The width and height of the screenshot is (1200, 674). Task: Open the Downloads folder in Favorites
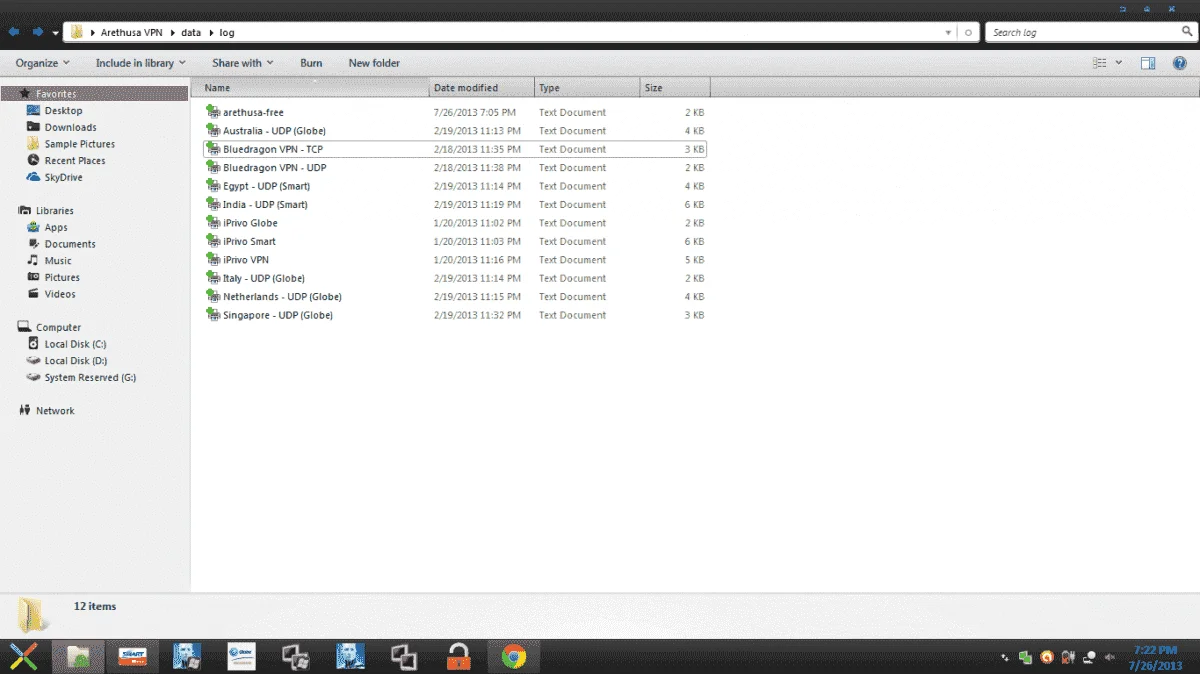70,128
